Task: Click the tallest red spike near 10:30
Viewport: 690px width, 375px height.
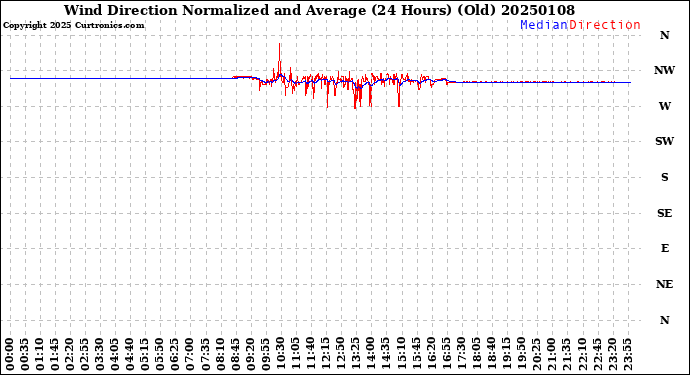Action: (279, 59)
